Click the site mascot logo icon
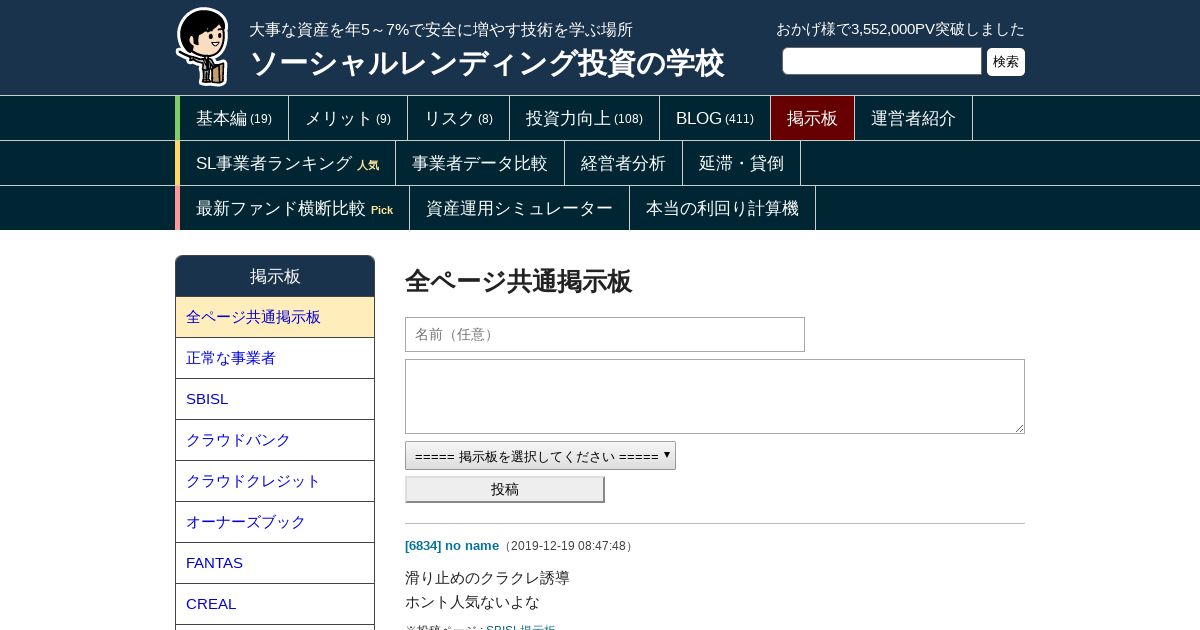This screenshot has height=630, width=1200. pos(202,46)
